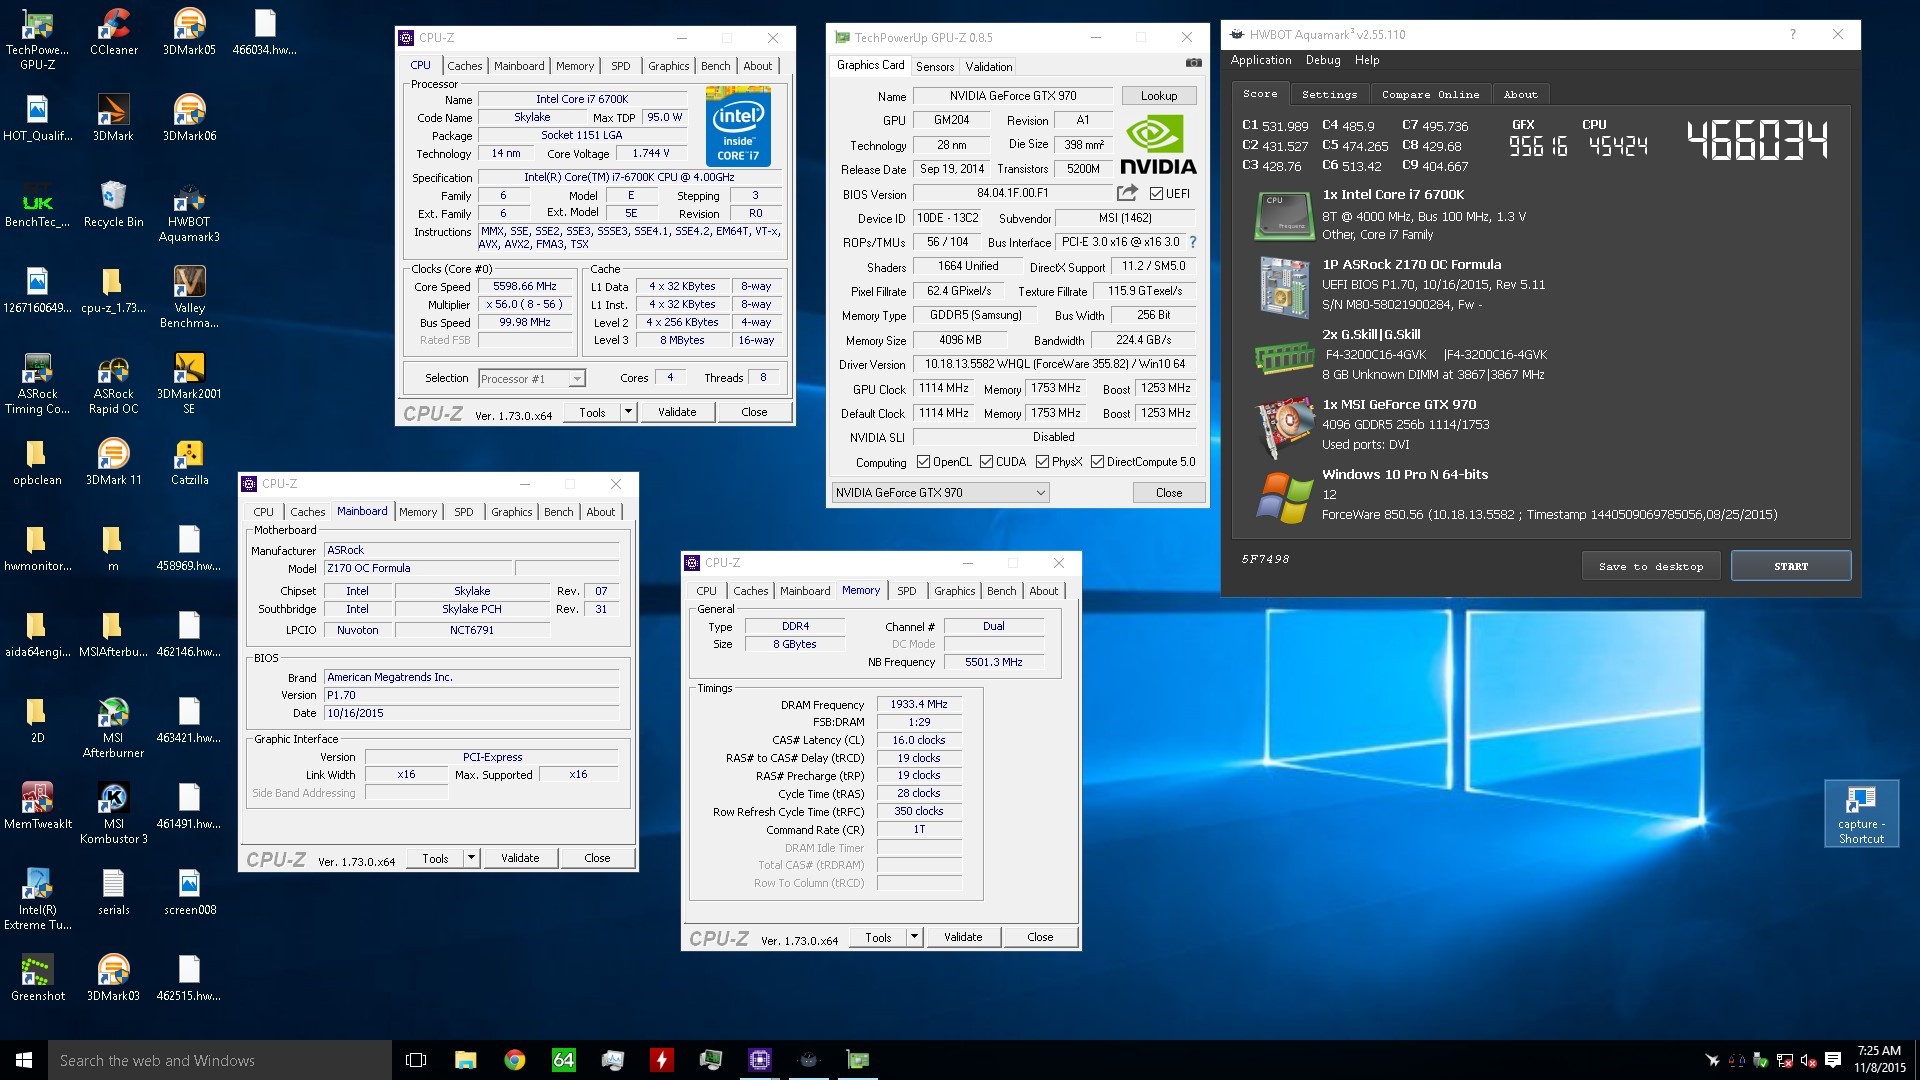Viewport: 1920px width, 1080px height.
Task: Launch the ASRock Rapid OC shortcut
Action: (113, 384)
